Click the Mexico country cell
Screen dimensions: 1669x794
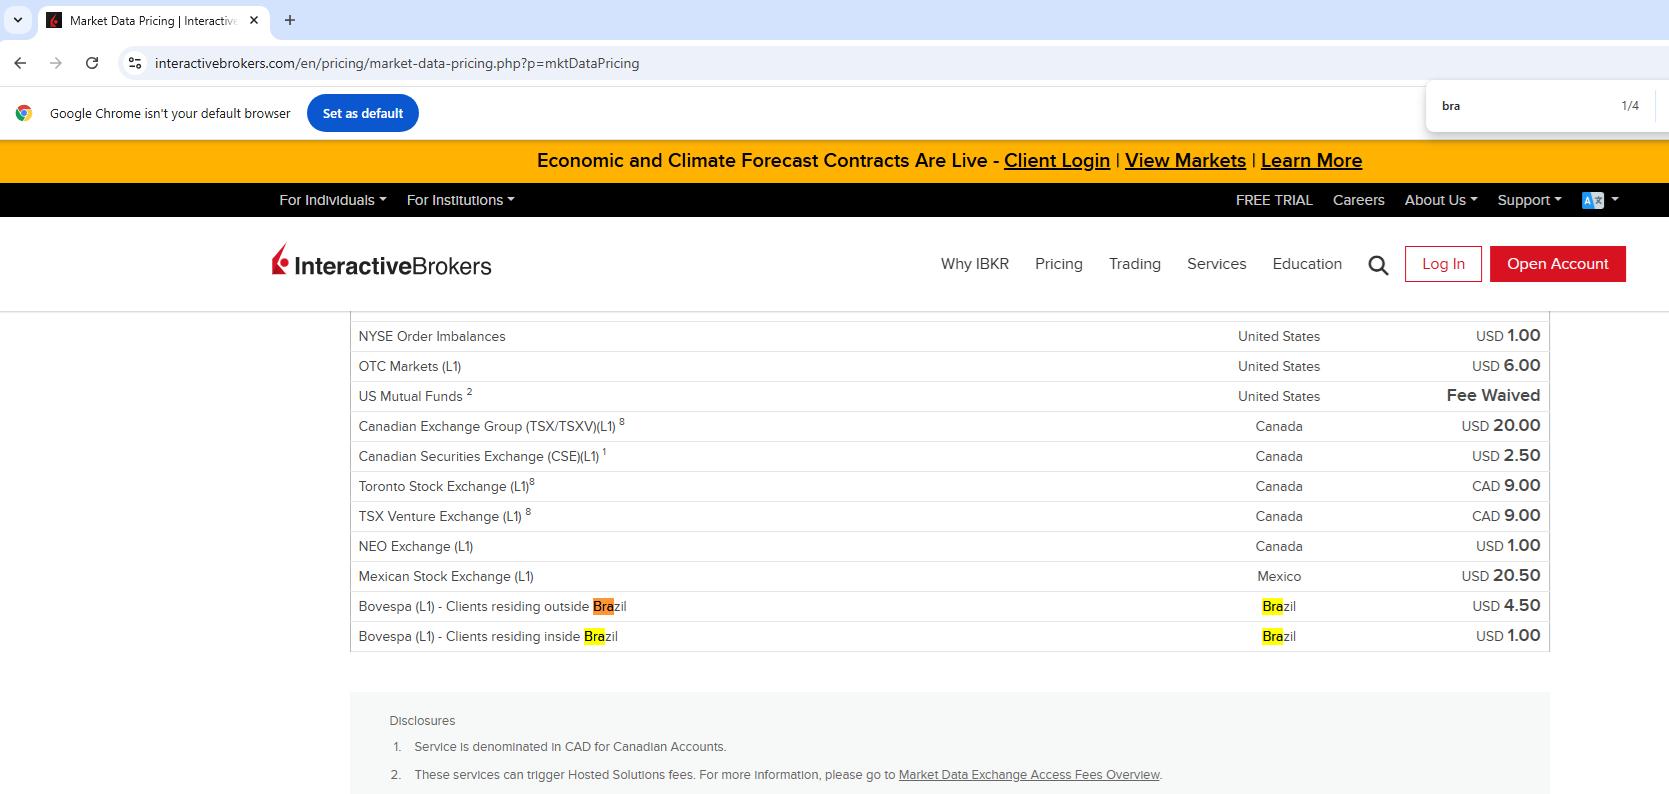[1279, 577]
